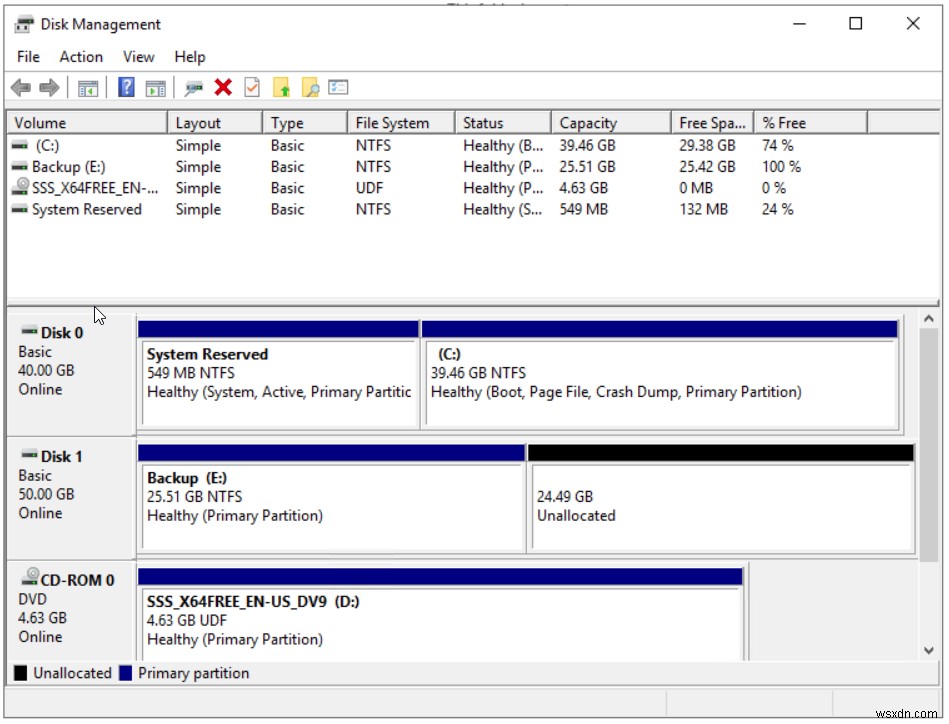The image size is (949, 724).
Task: Open the Action menu
Action: coord(81,57)
